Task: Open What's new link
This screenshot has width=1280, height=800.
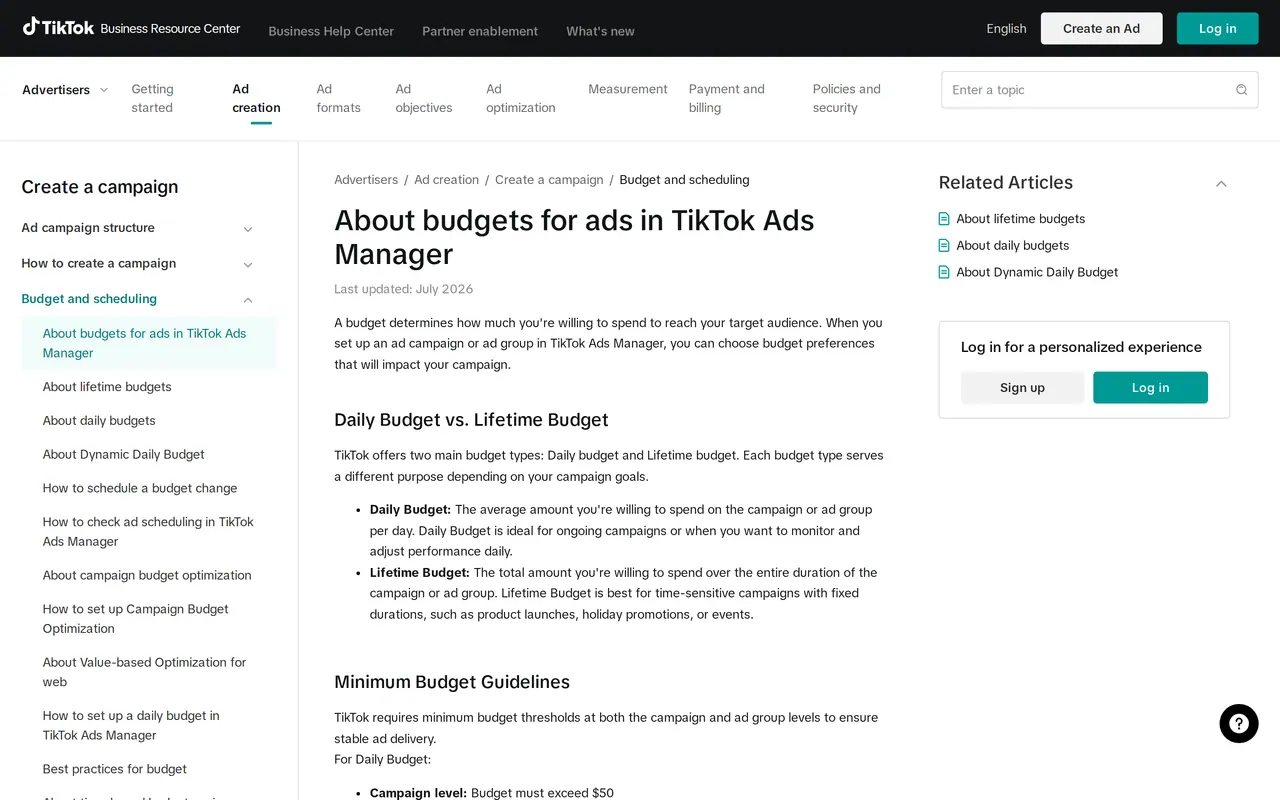Action: (x=600, y=31)
